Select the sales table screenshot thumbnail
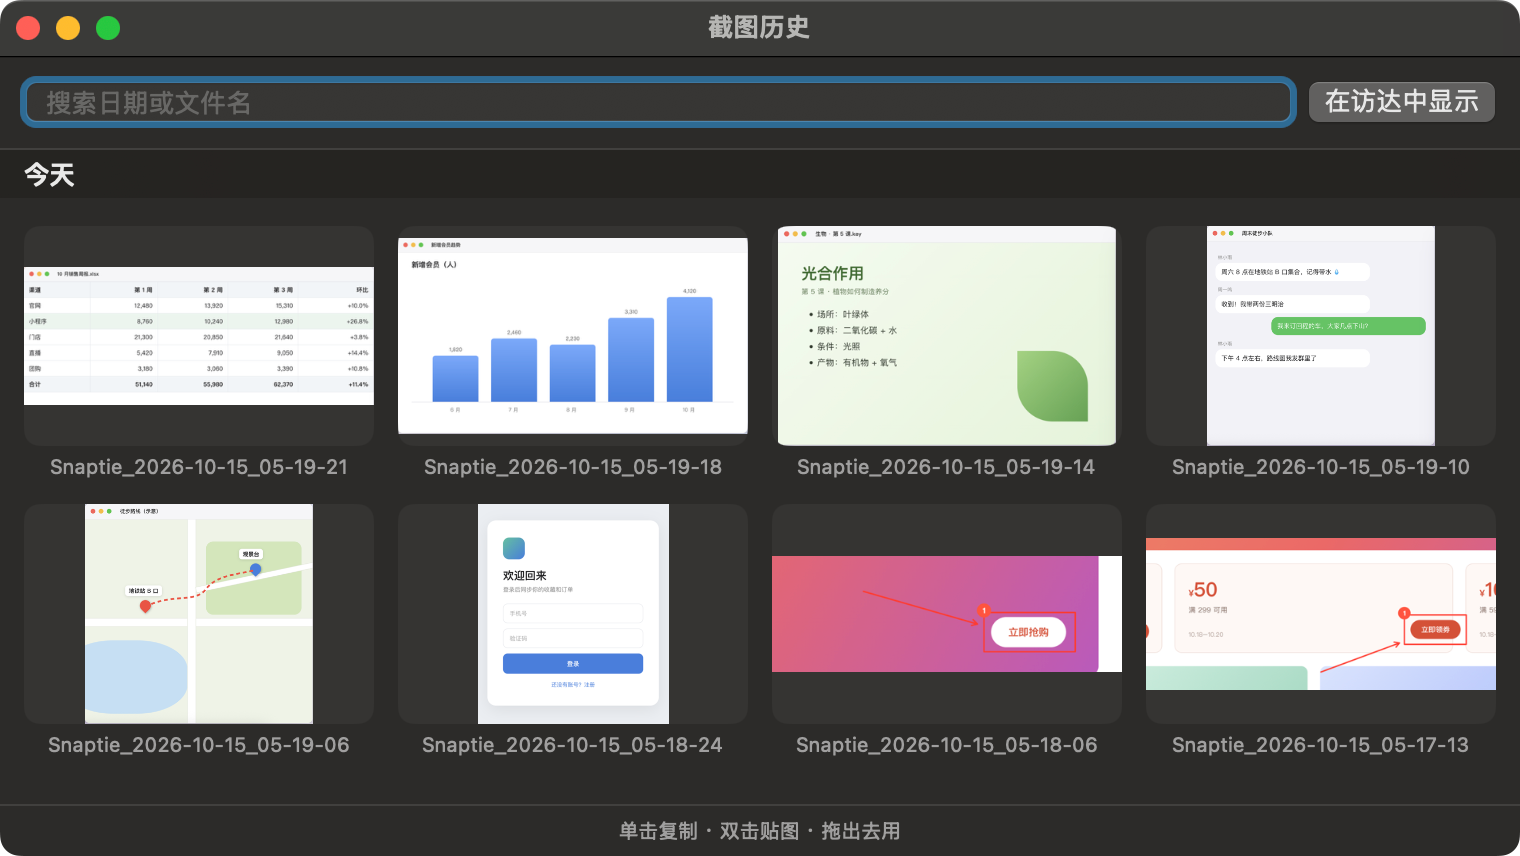 click(199, 336)
